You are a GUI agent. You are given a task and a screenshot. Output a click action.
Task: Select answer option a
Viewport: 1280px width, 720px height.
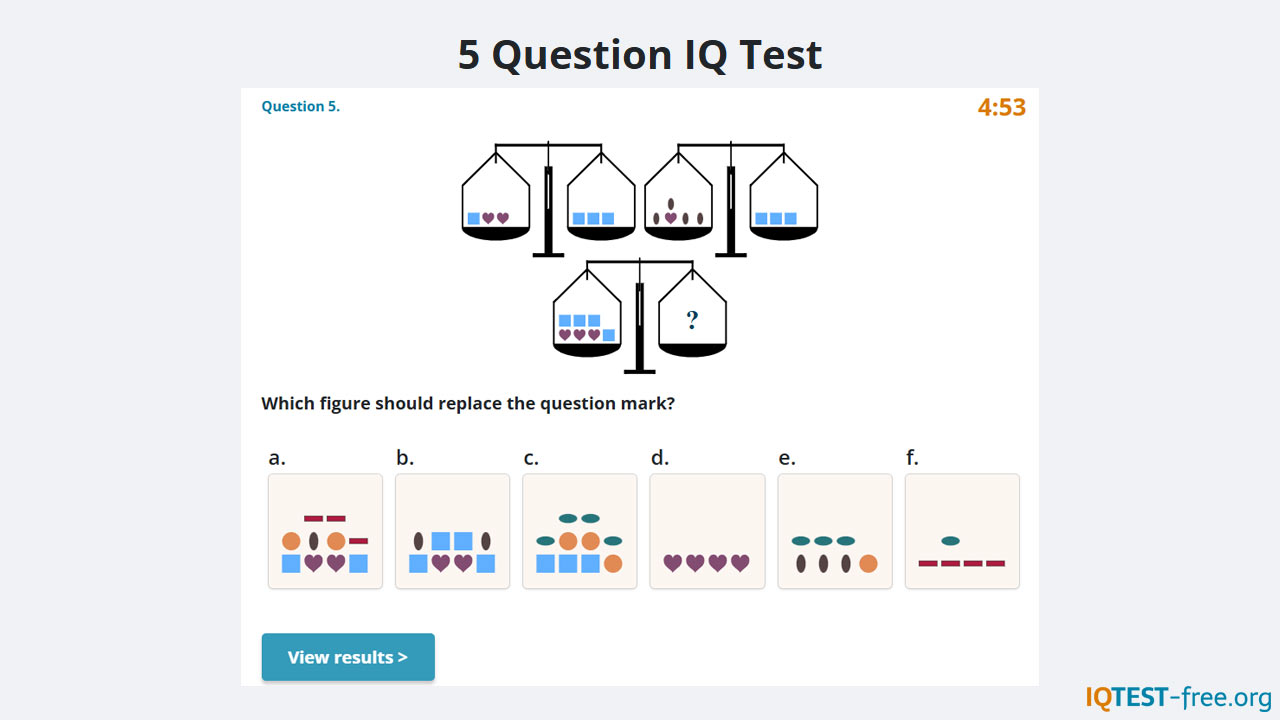pos(324,530)
